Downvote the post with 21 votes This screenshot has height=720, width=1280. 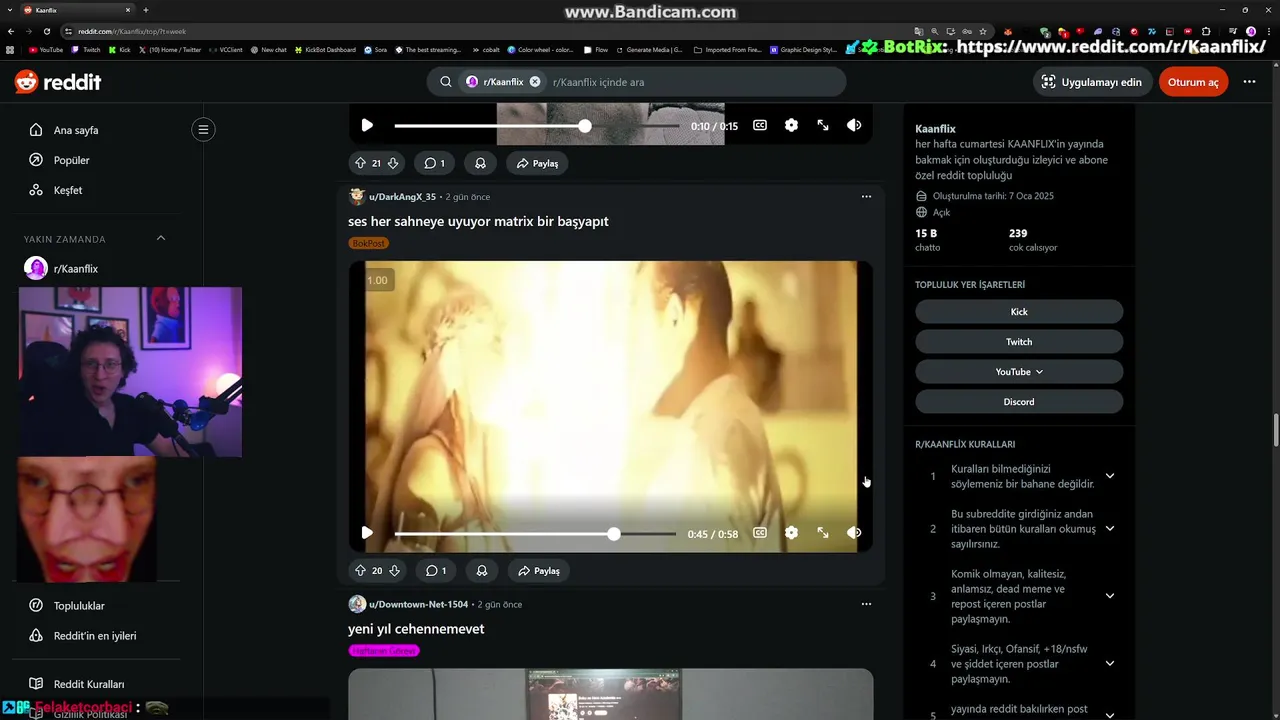(393, 163)
